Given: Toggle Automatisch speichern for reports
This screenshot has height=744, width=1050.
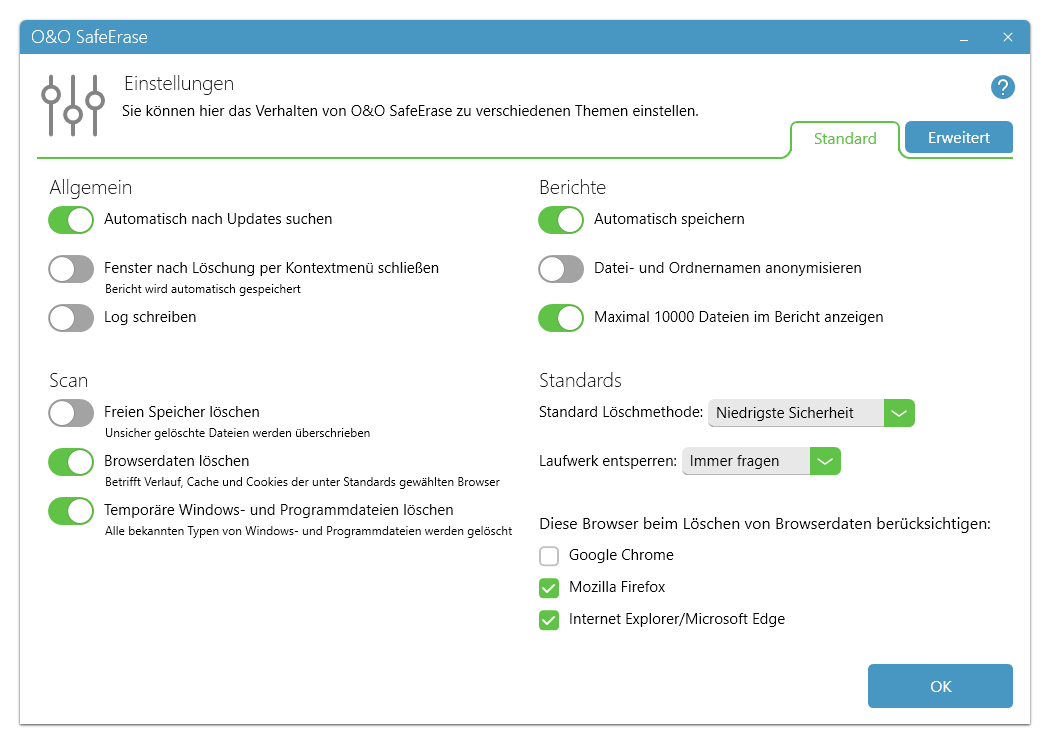Looking at the screenshot, I should (561, 220).
